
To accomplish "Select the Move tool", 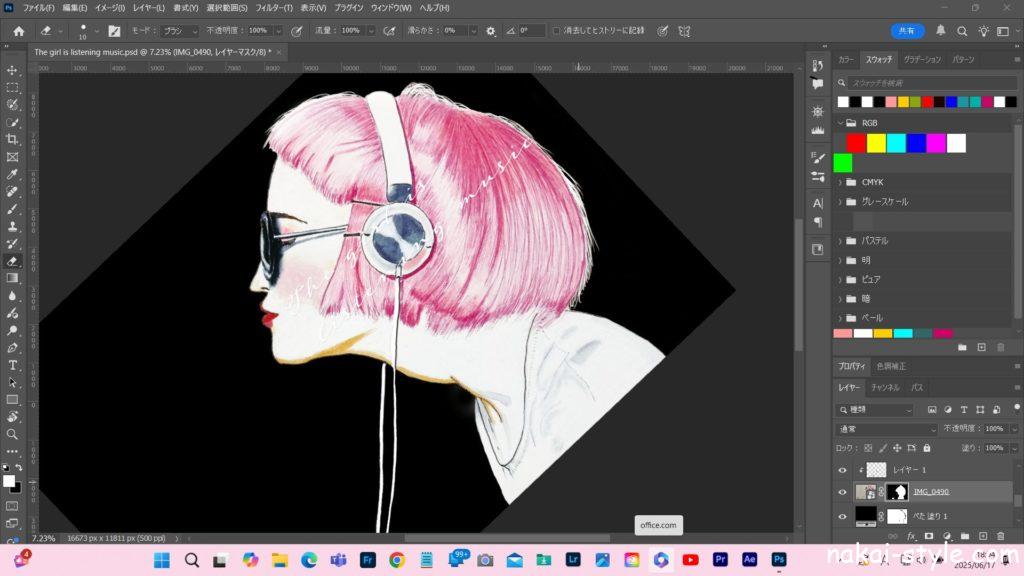I will click(13, 70).
